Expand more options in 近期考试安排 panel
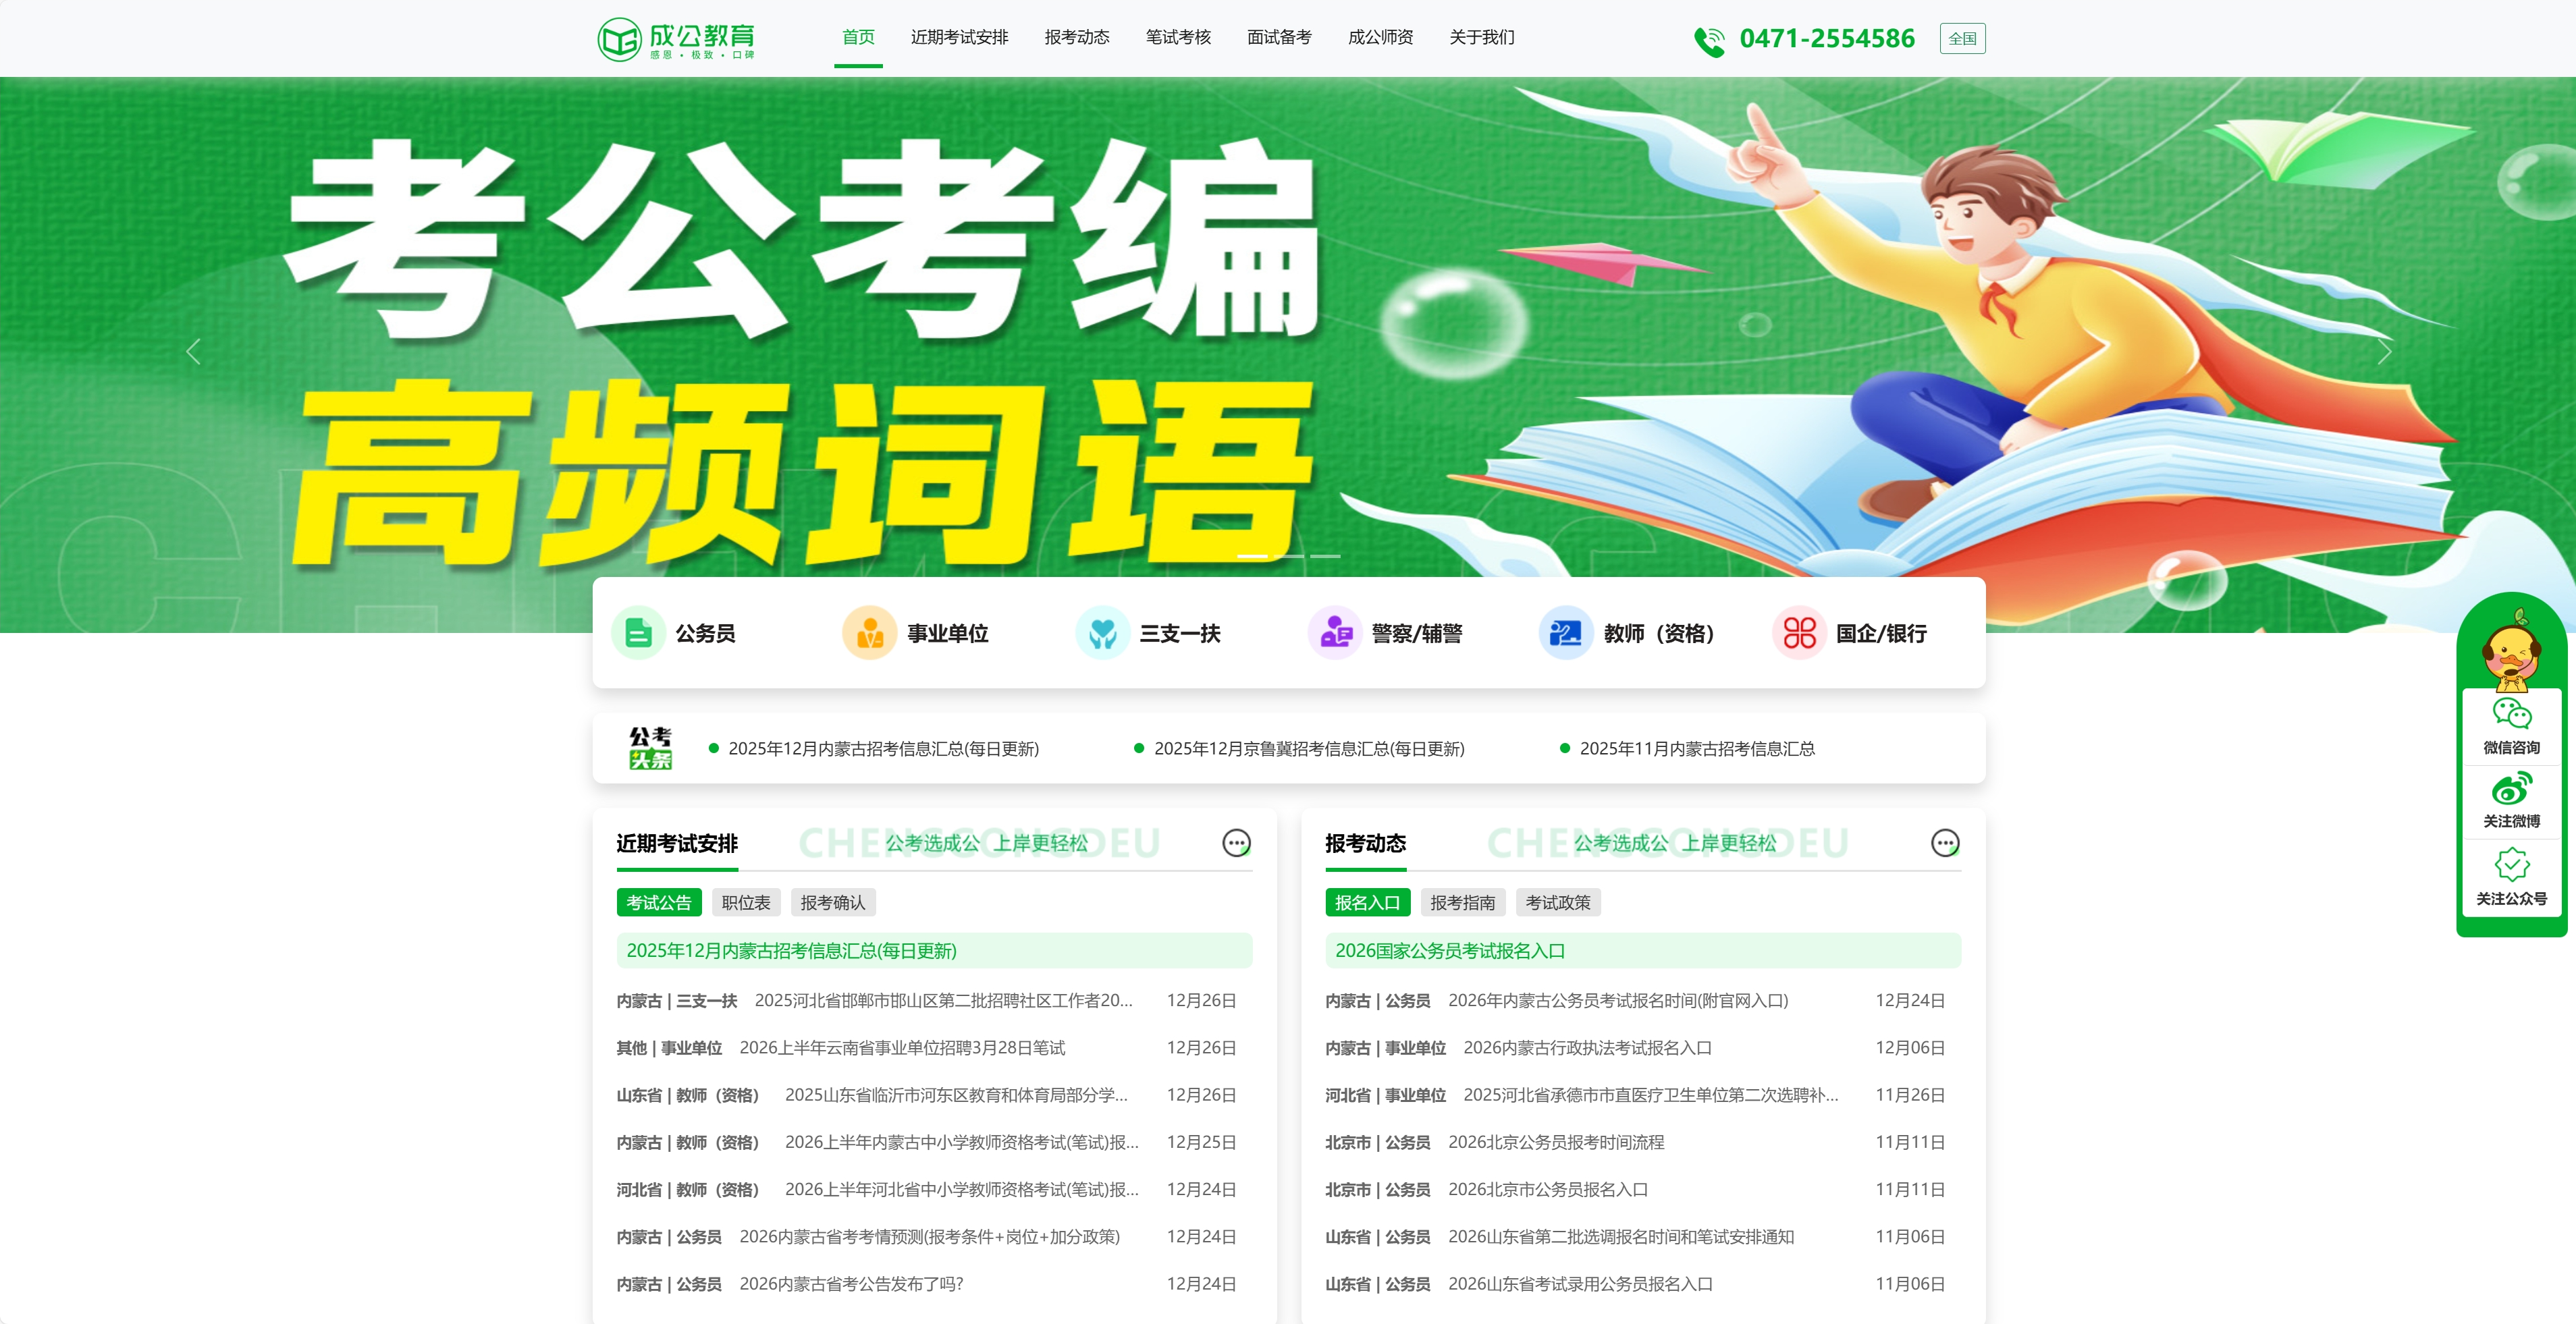This screenshot has width=2576, height=1324. [1238, 843]
